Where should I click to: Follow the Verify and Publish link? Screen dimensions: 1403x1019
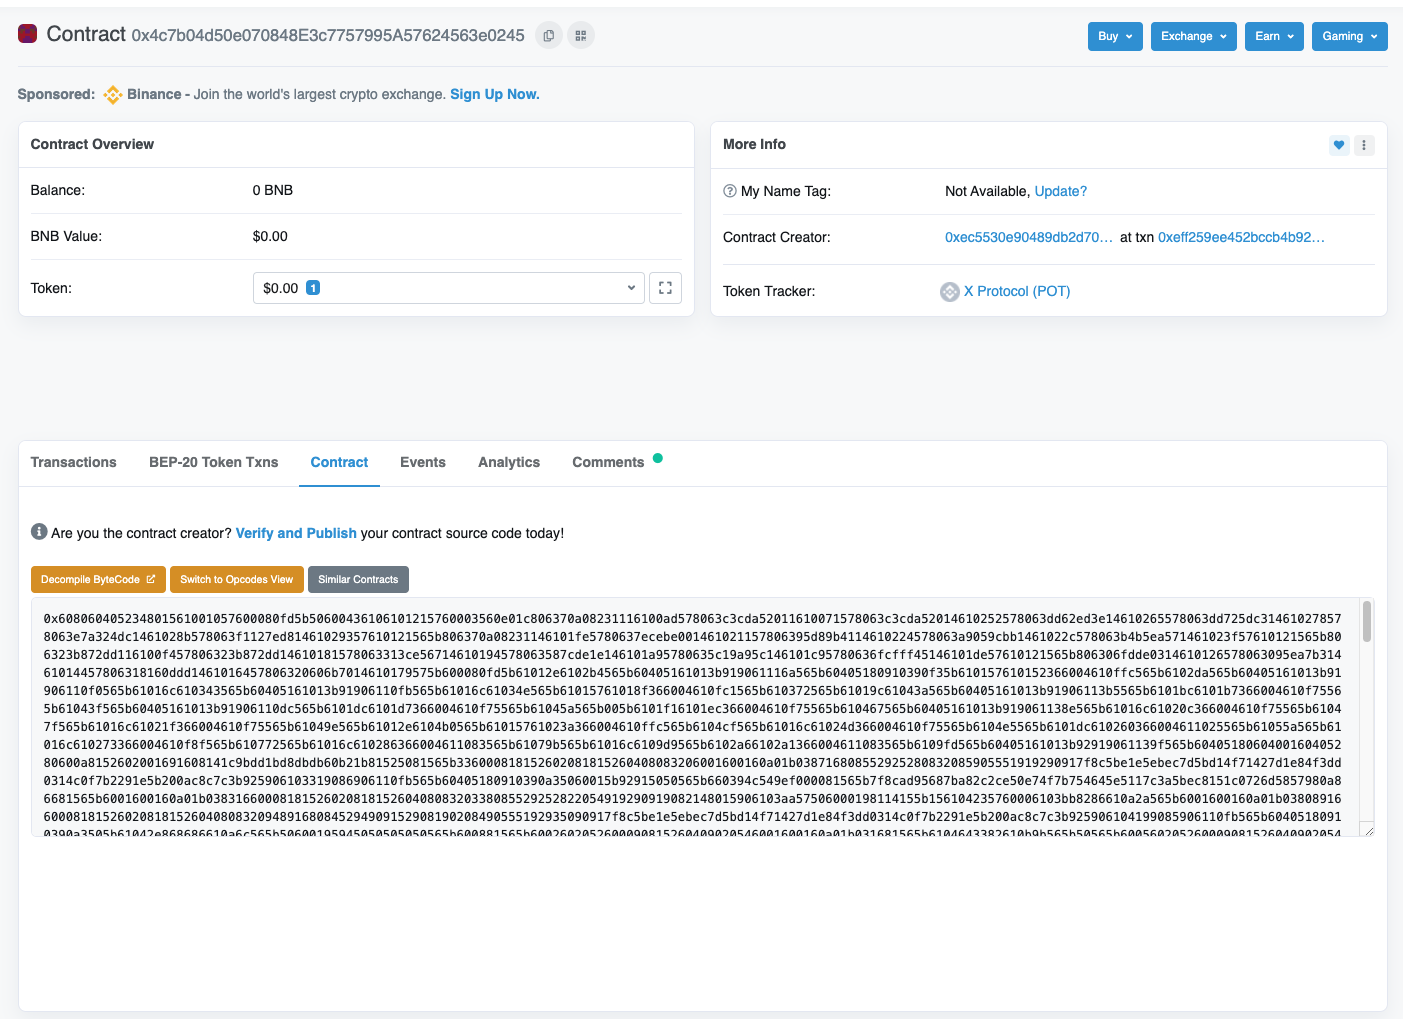(296, 533)
